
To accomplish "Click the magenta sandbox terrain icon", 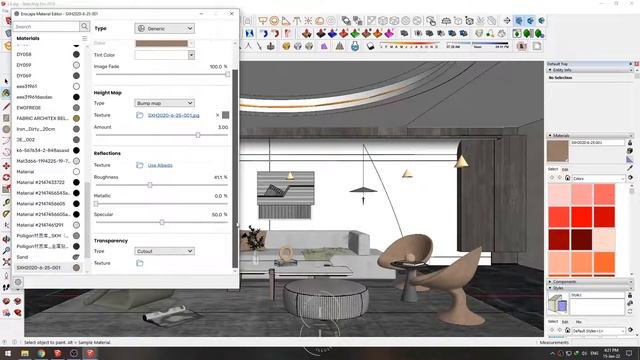I will click(389, 33).
